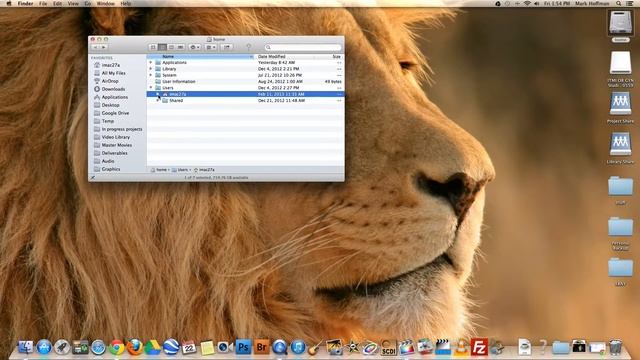Launch VLC from the Dock

point(461,347)
